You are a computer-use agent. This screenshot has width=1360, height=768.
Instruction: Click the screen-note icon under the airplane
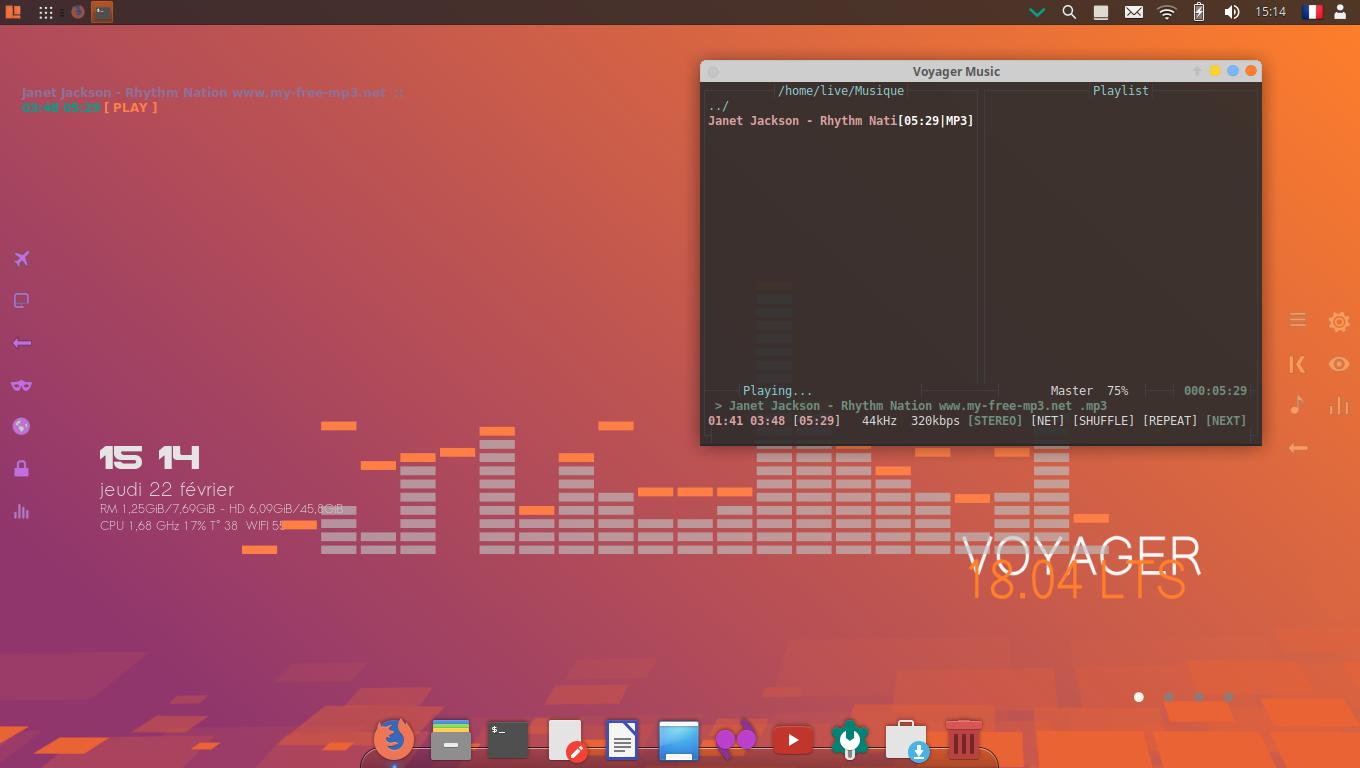[x=21, y=301]
